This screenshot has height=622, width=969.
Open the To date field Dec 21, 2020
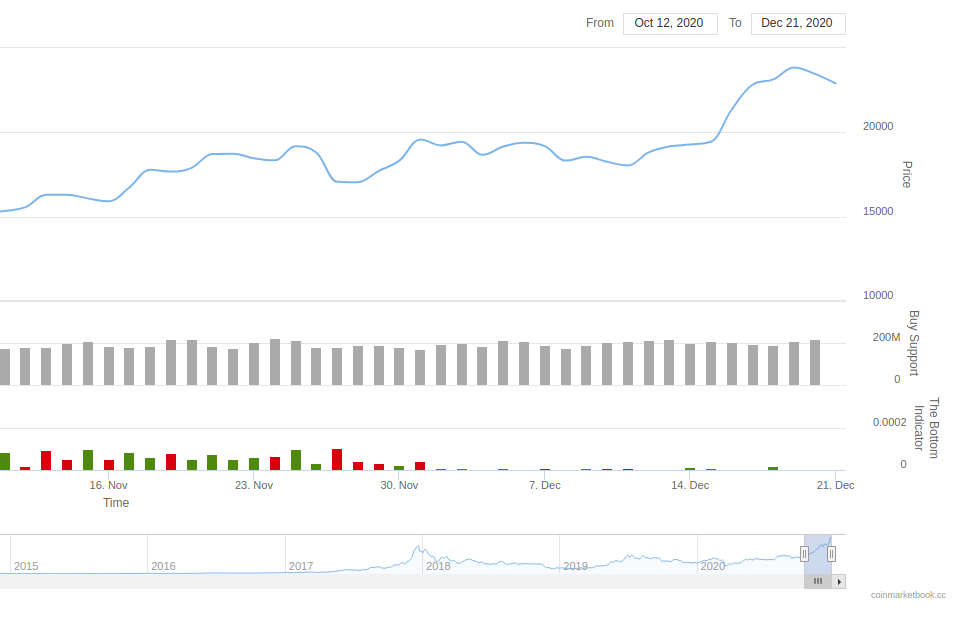[798, 23]
